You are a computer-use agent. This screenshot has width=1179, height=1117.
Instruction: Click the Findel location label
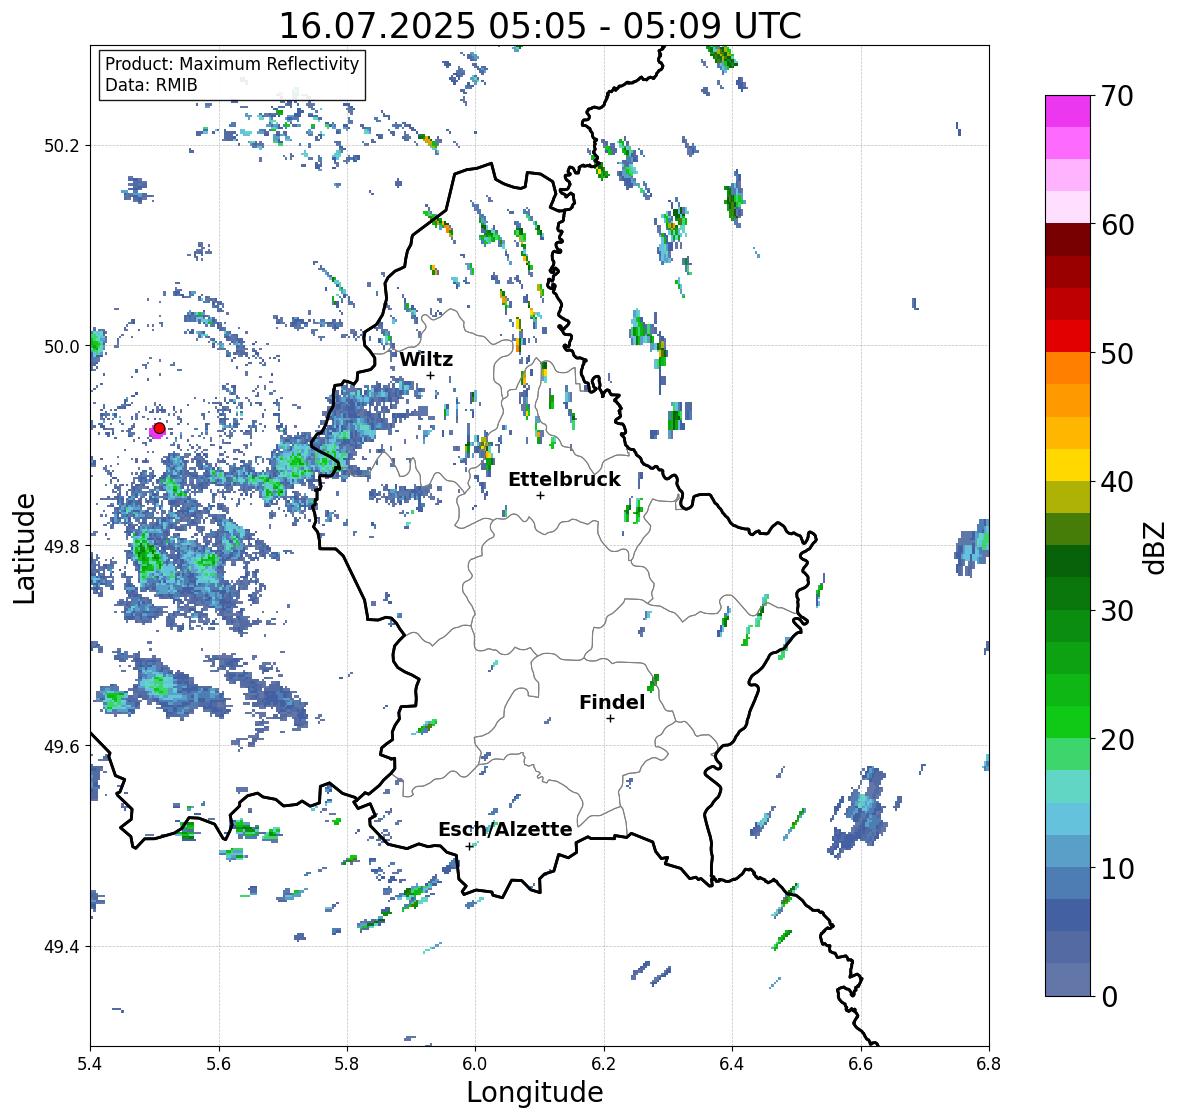[612, 702]
